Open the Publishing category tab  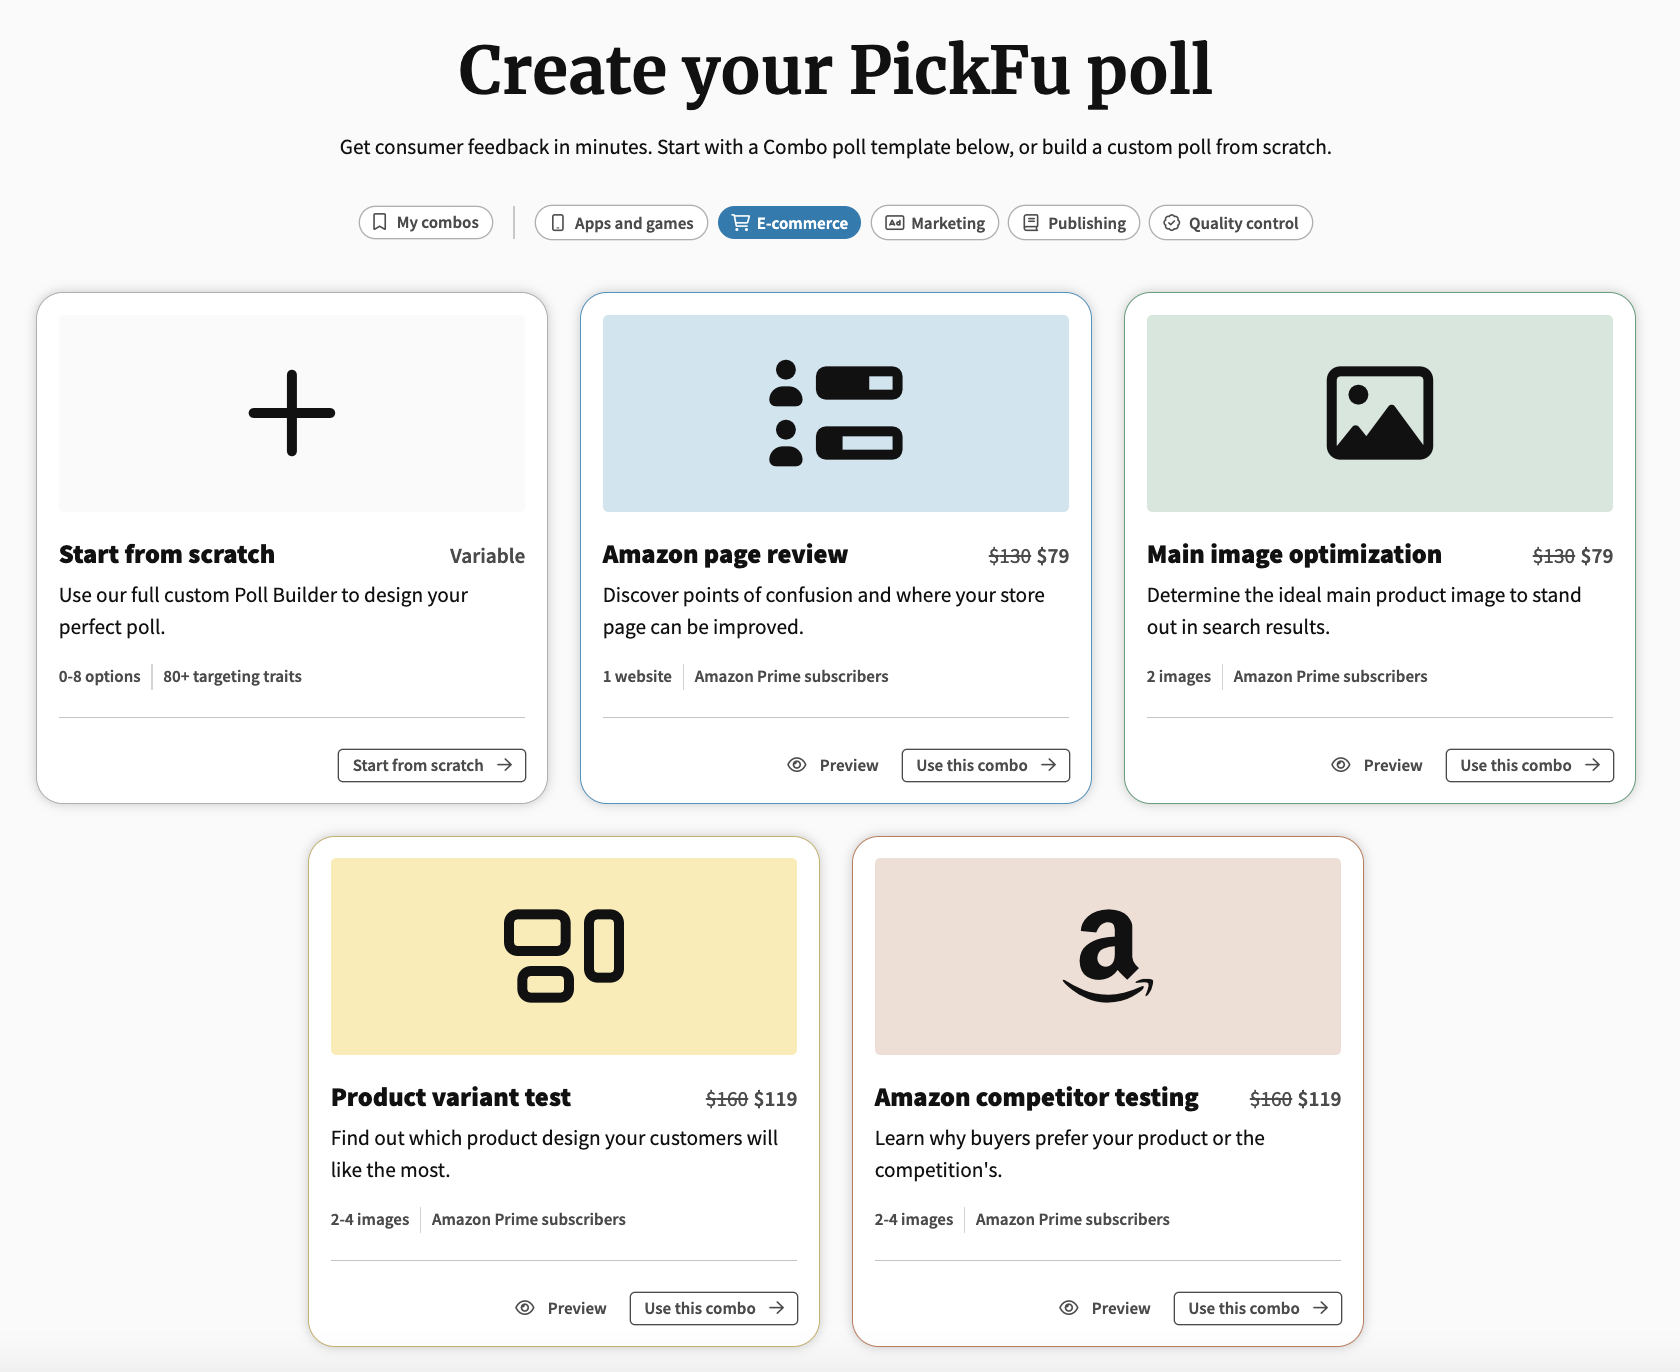[x=1074, y=223]
